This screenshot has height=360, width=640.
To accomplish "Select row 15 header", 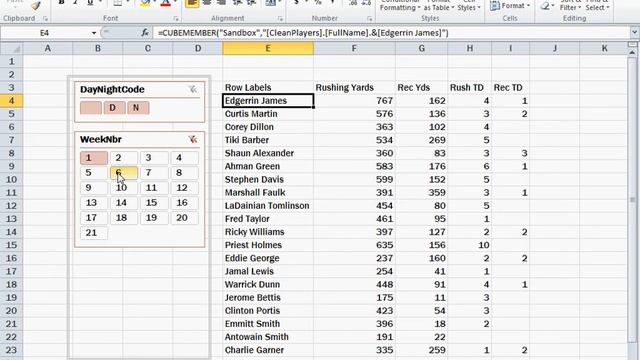I will click(x=11, y=245).
